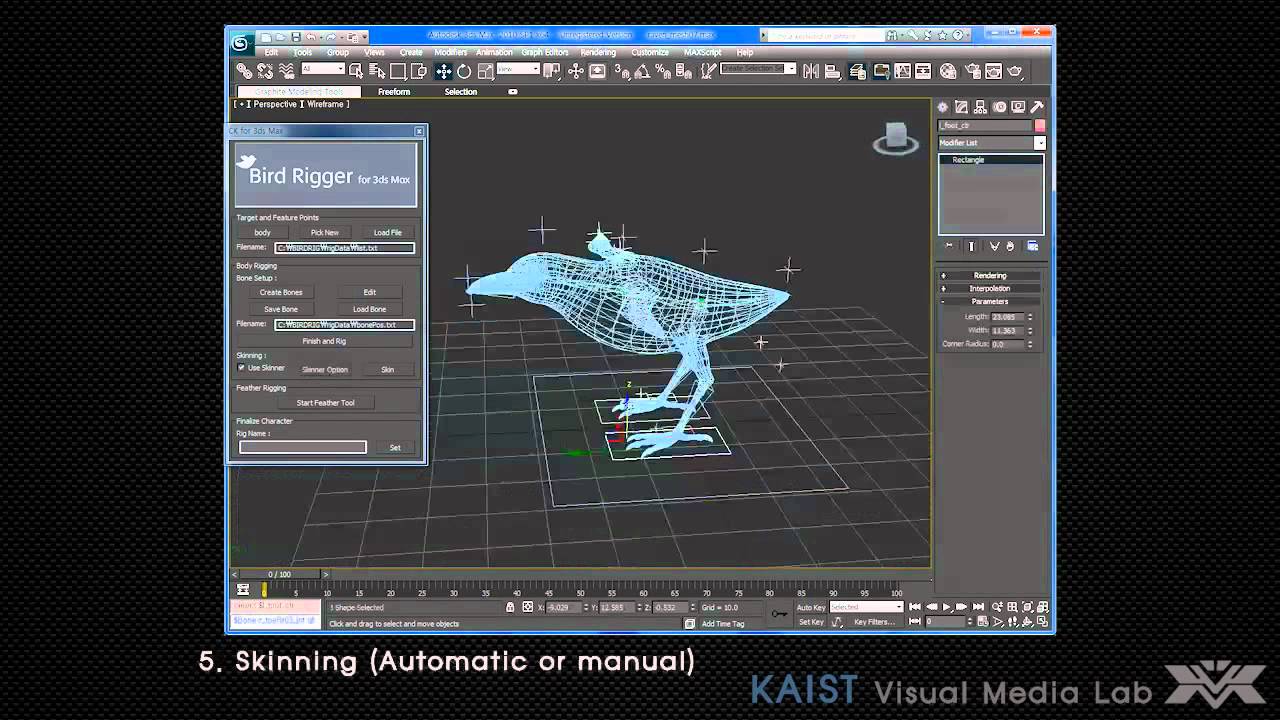Open the selection filter All dropdown
This screenshot has width=1280, height=720.
coord(323,69)
